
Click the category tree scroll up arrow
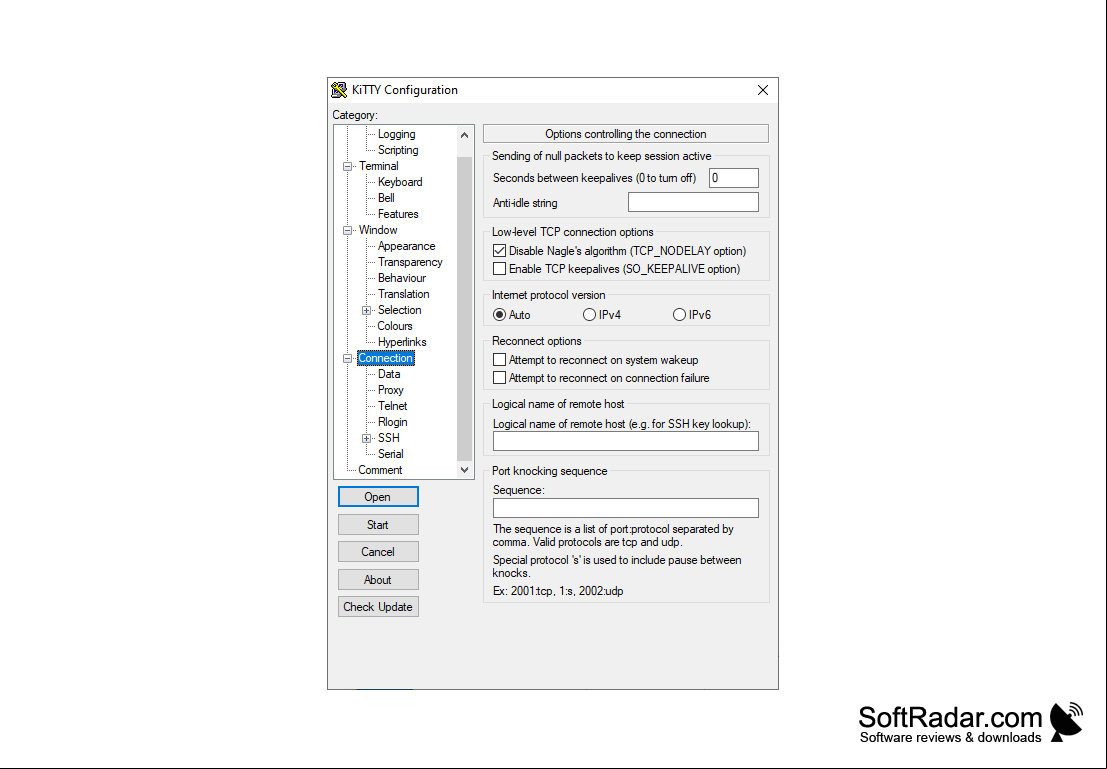[464, 135]
